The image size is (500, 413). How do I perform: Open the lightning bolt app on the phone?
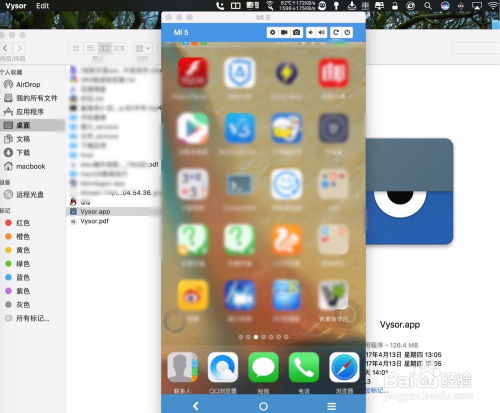tap(287, 72)
